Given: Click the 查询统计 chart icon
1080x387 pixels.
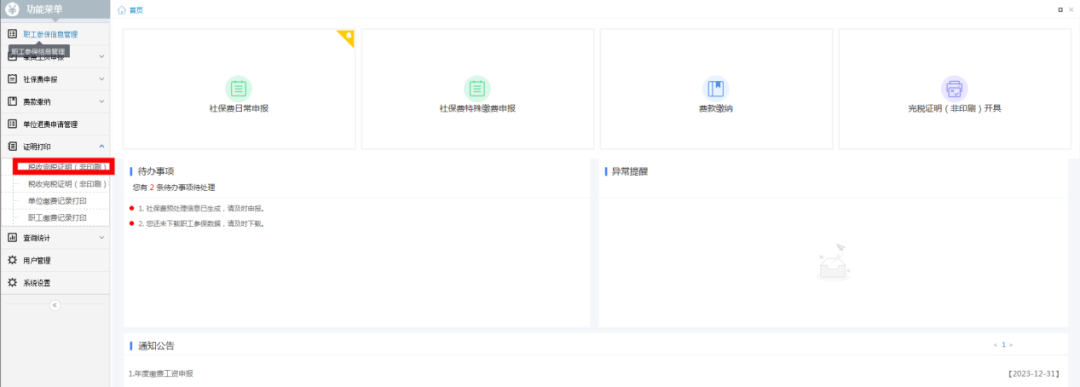Looking at the screenshot, I should 12,238.
